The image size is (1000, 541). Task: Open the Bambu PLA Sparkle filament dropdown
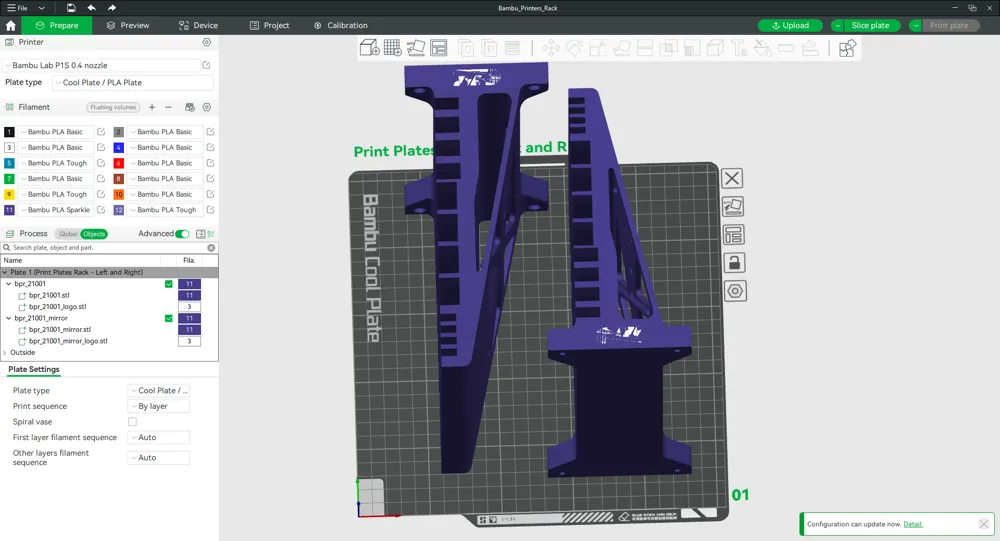coord(58,210)
